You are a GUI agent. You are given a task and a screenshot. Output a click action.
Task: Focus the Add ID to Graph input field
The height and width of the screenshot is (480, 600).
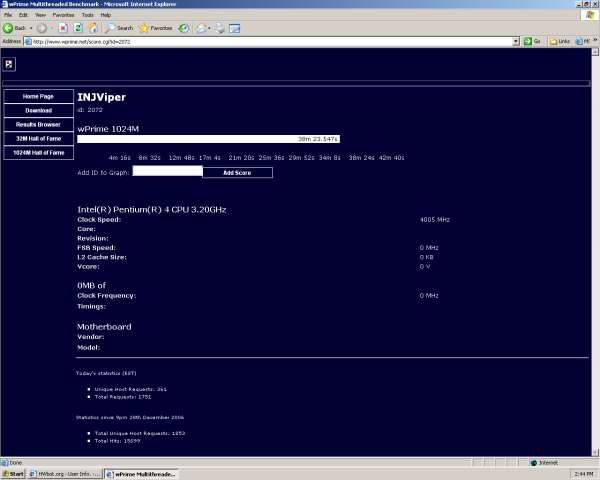pos(167,171)
